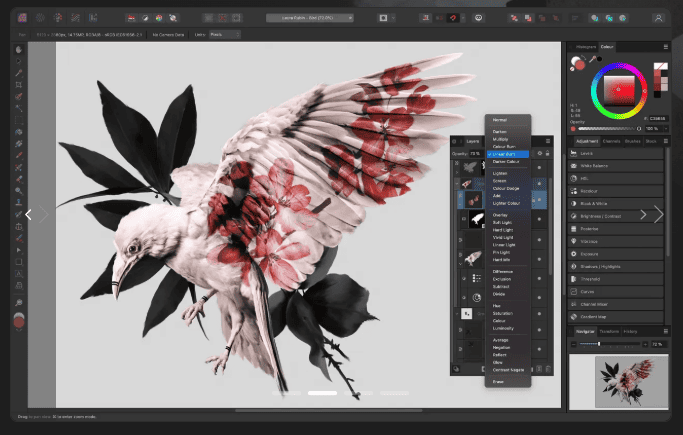The image size is (683, 435).
Task: Select the Paint Brush tool
Action: click(19, 155)
